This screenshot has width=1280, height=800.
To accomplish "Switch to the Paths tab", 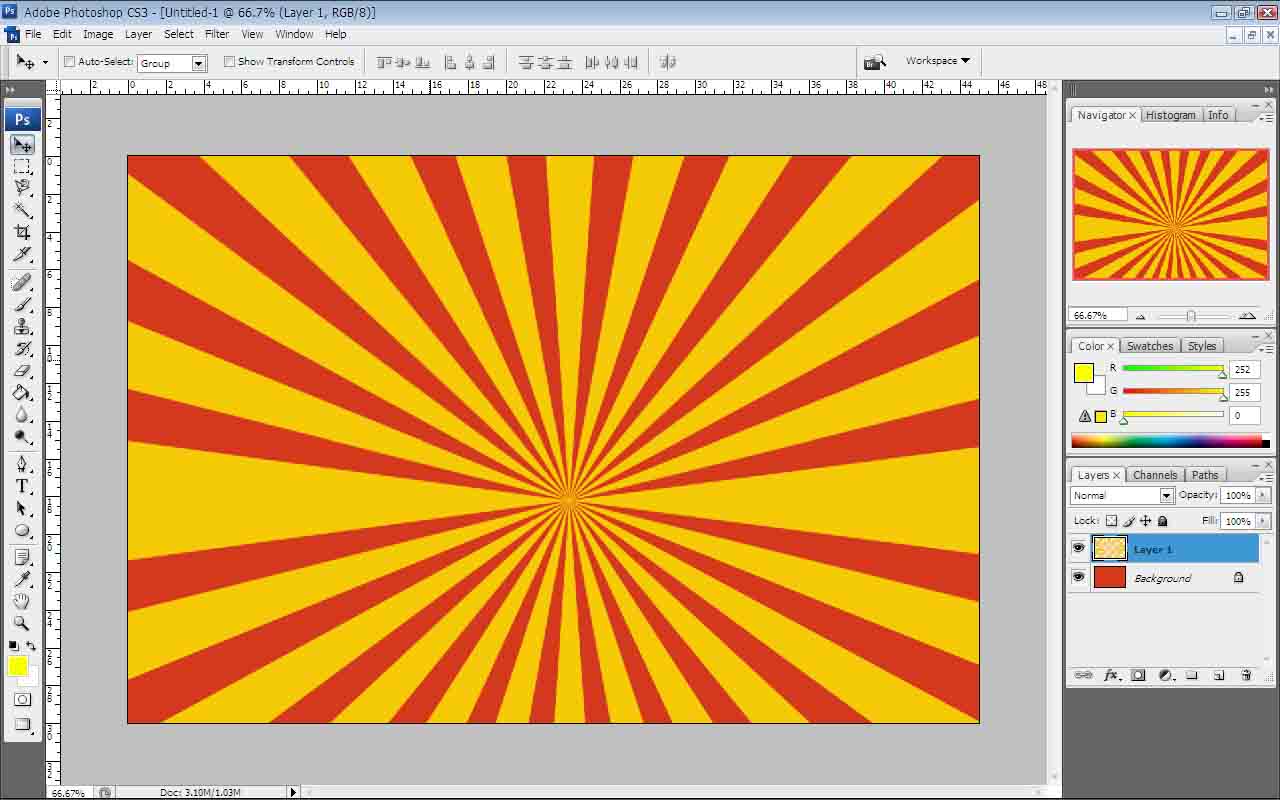I will coord(1205,475).
